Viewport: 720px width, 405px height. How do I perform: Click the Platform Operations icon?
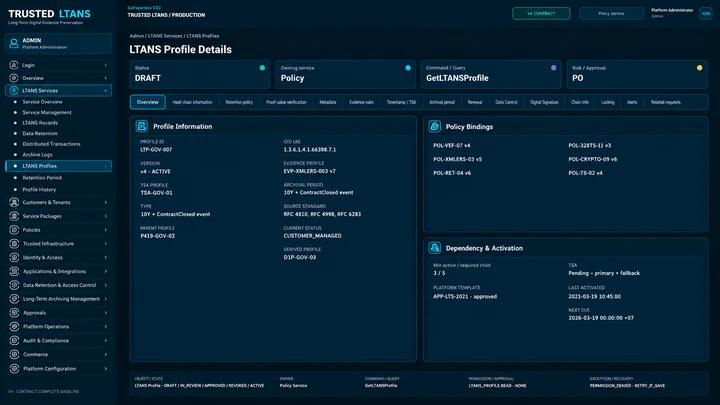pyautogui.click(x=14, y=326)
